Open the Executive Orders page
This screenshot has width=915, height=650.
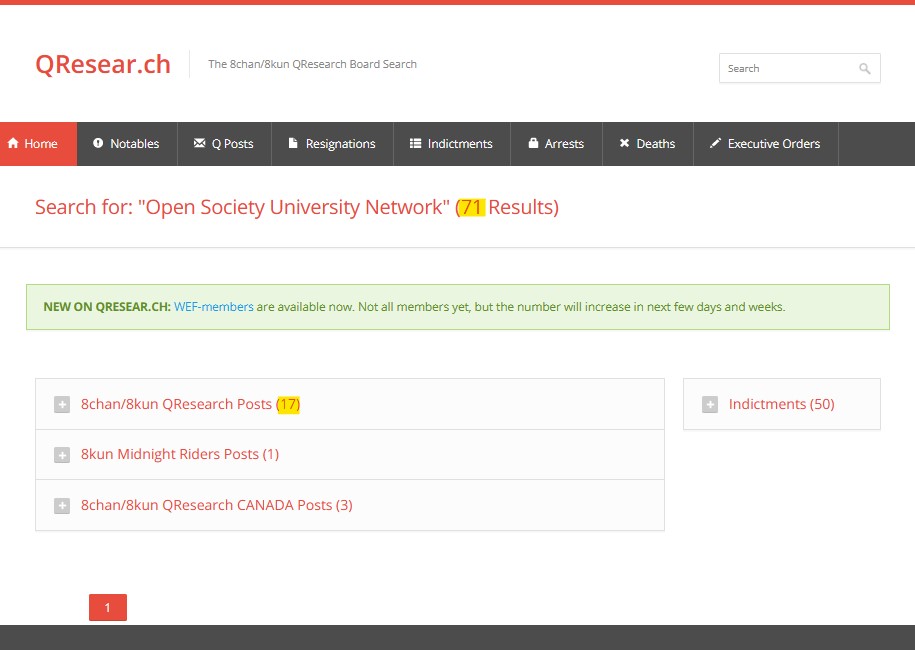(x=766, y=144)
